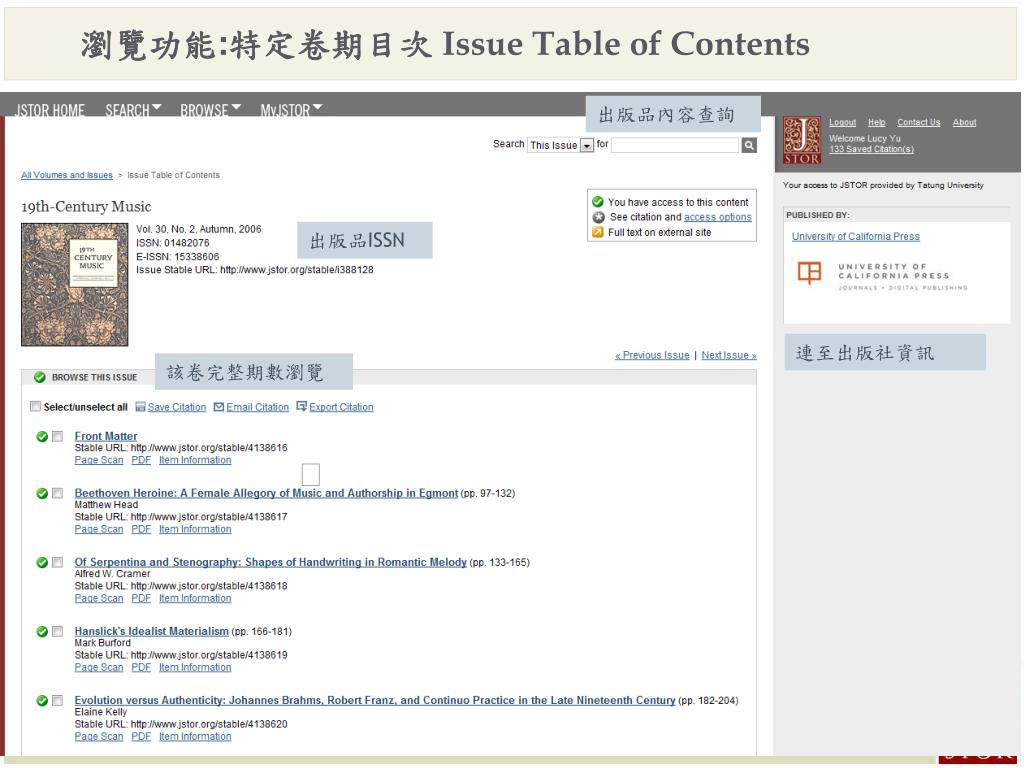Open the 'This Issue' search scope dropdown
1024x768 pixels.
[560, 145]
